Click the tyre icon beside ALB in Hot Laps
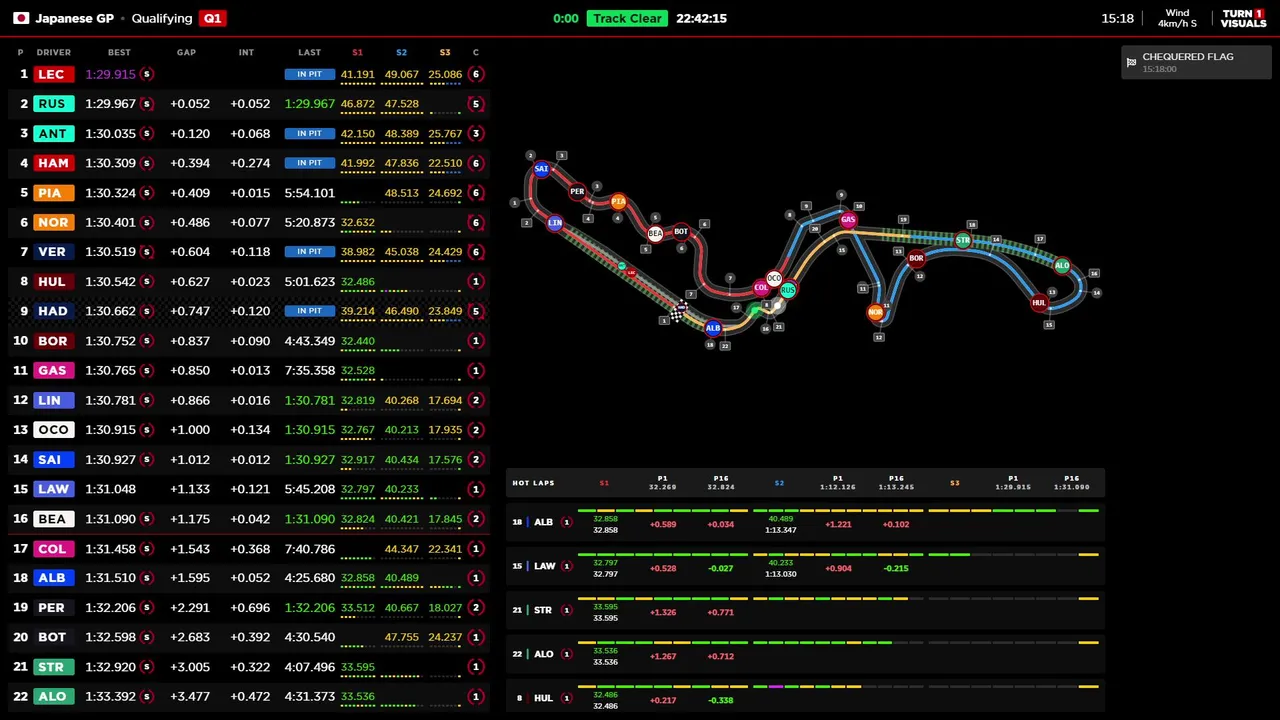The image size is (1280, 720). 566,522
